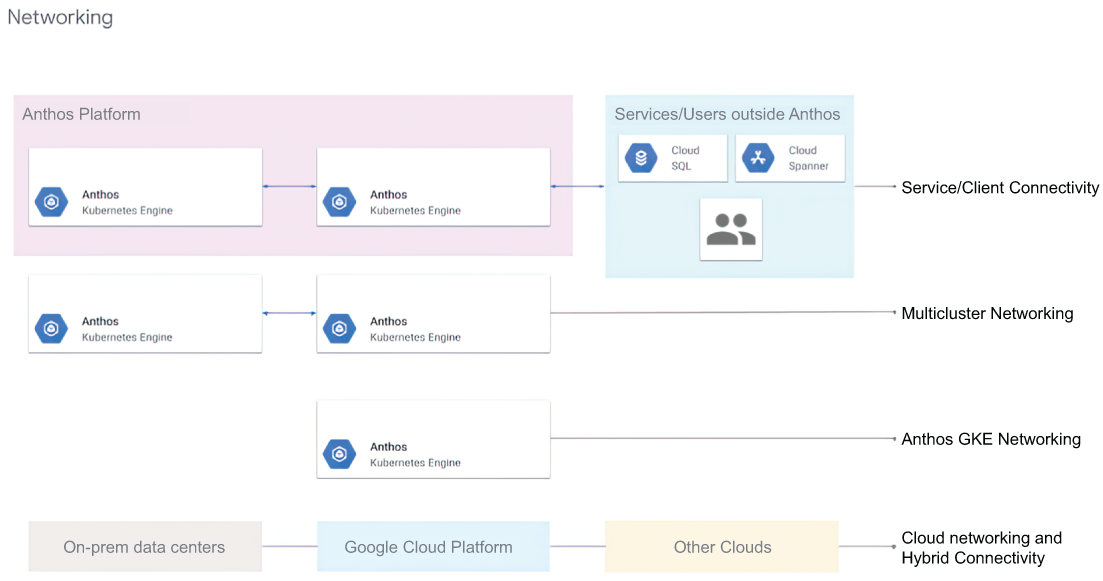
Task: Click "Cloud networking and Hybrid Connectivity" label
Action: (x=981, y=548)
